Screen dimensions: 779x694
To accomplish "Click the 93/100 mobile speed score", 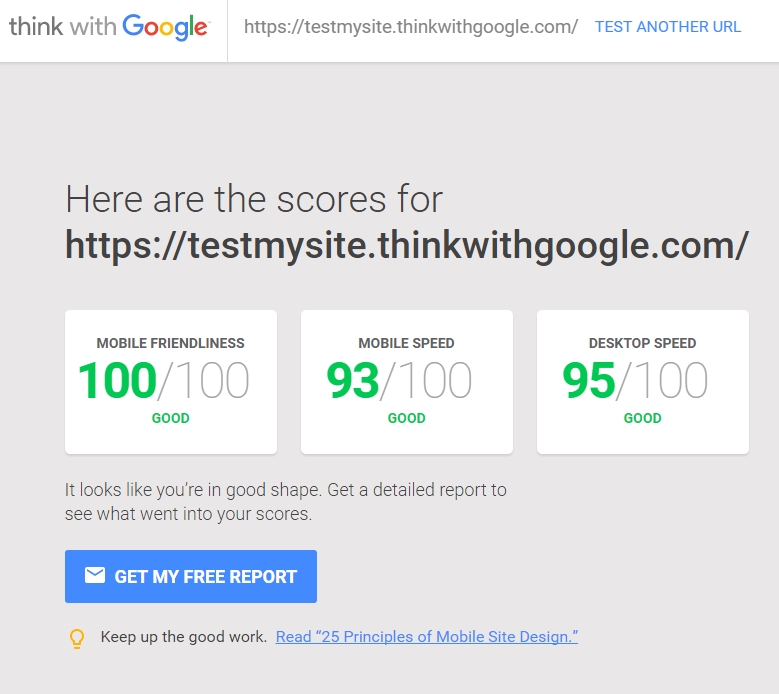I will (x=399, y=381).
